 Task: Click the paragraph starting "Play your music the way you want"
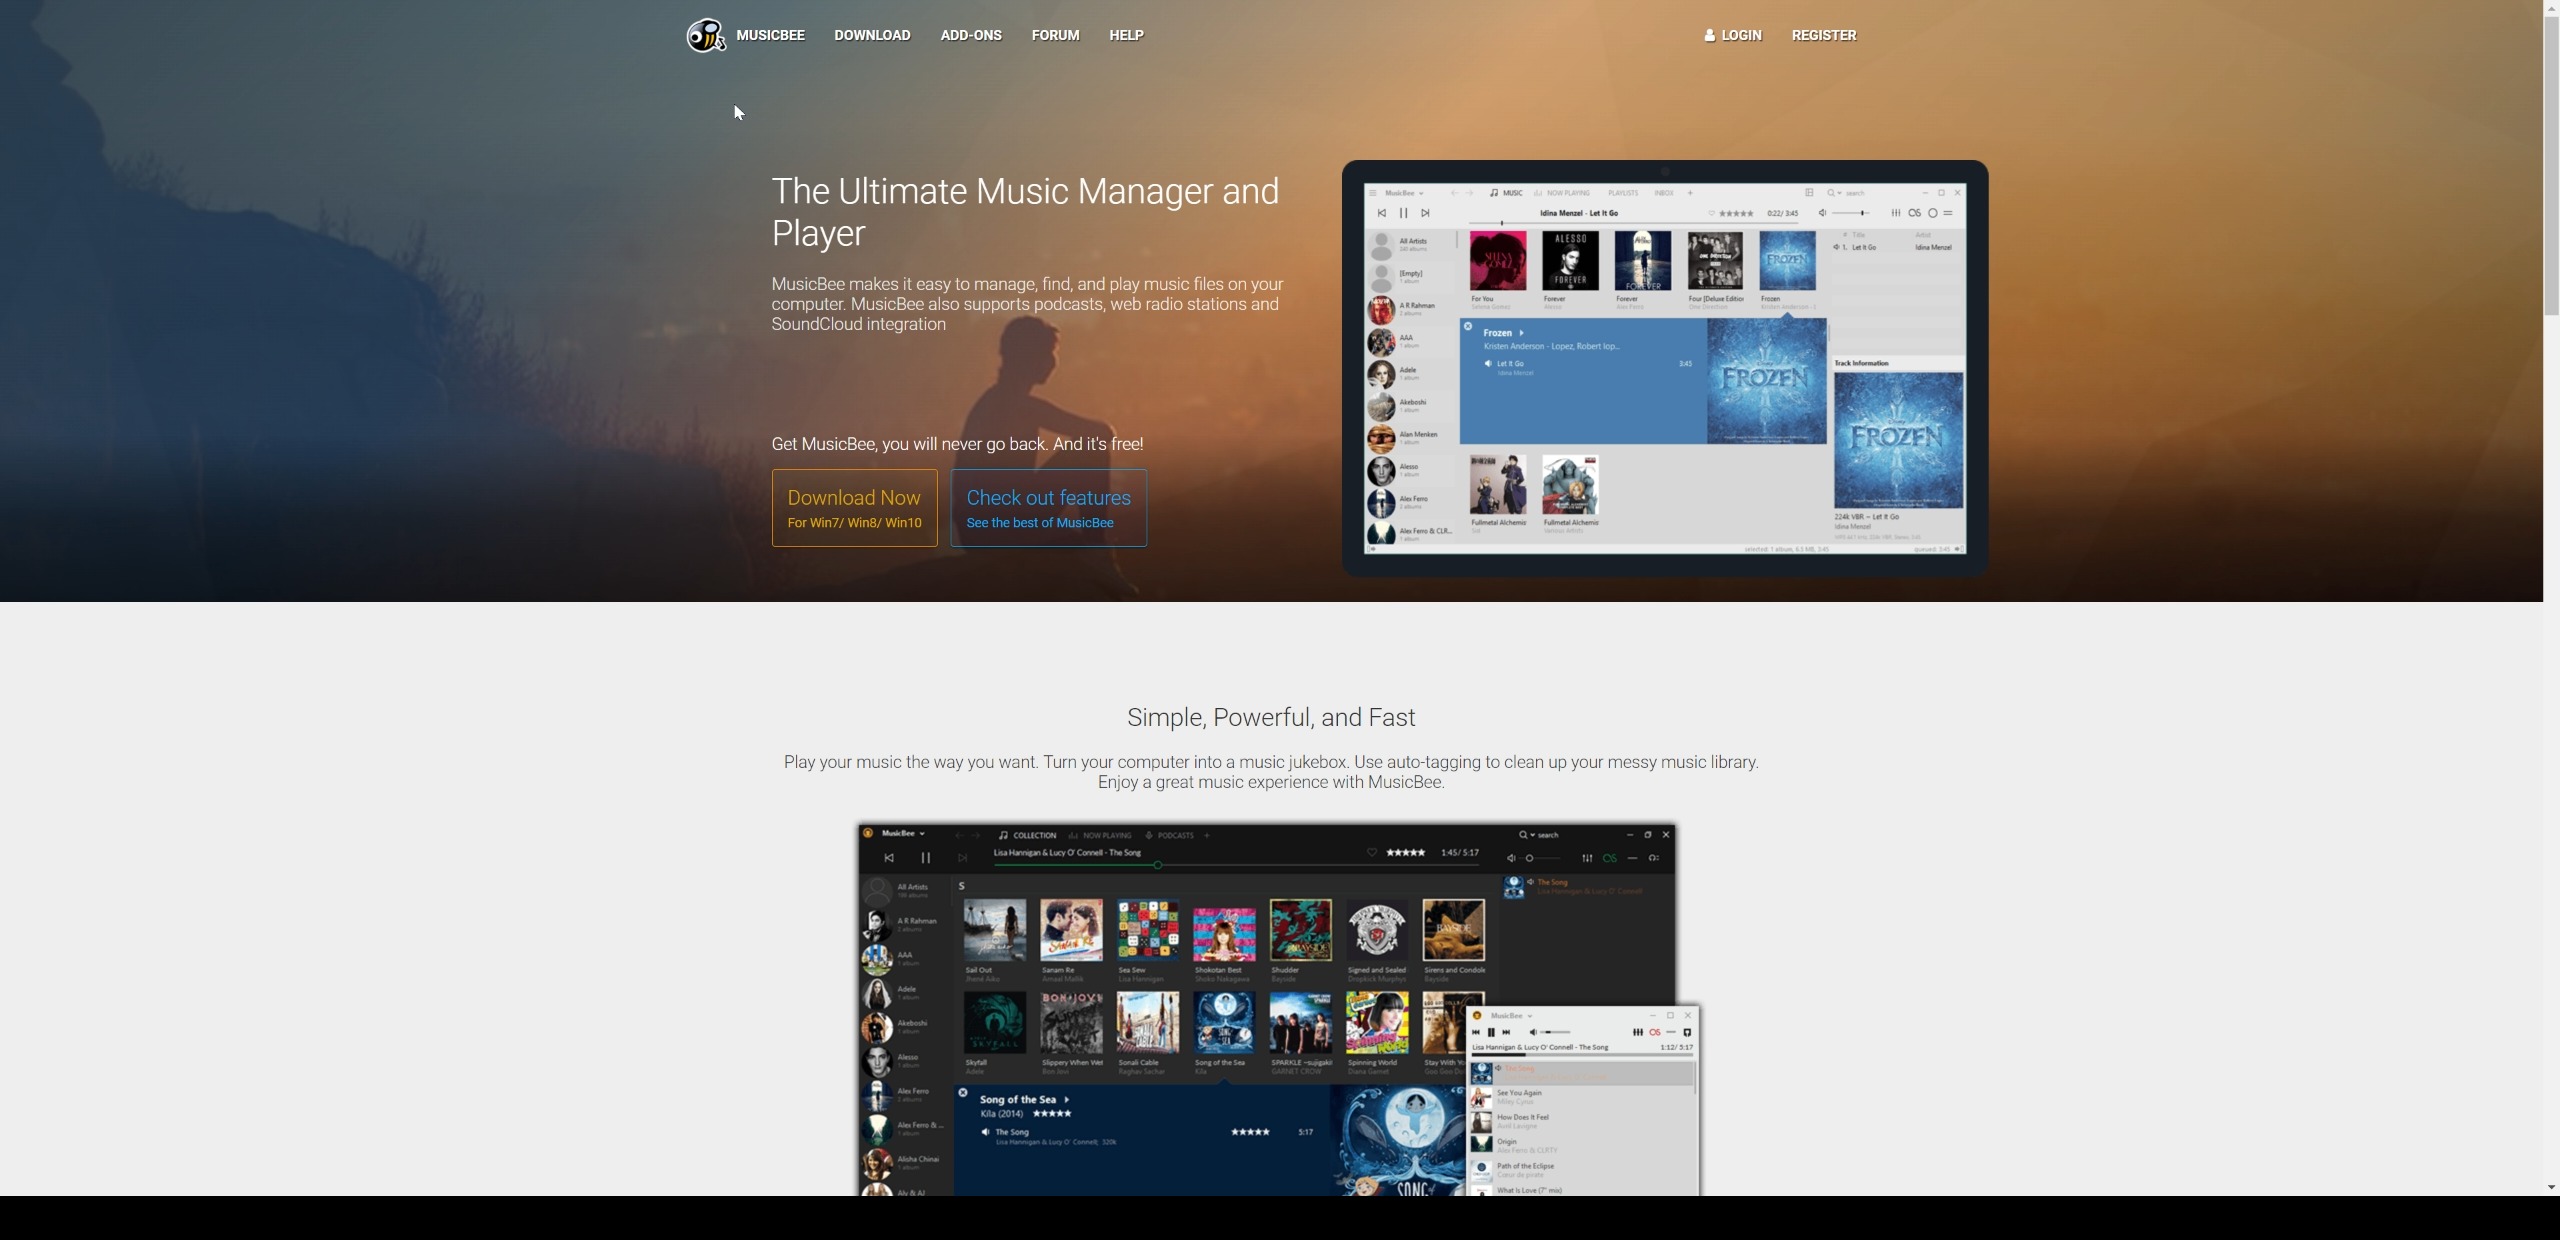click(1271, 772)
